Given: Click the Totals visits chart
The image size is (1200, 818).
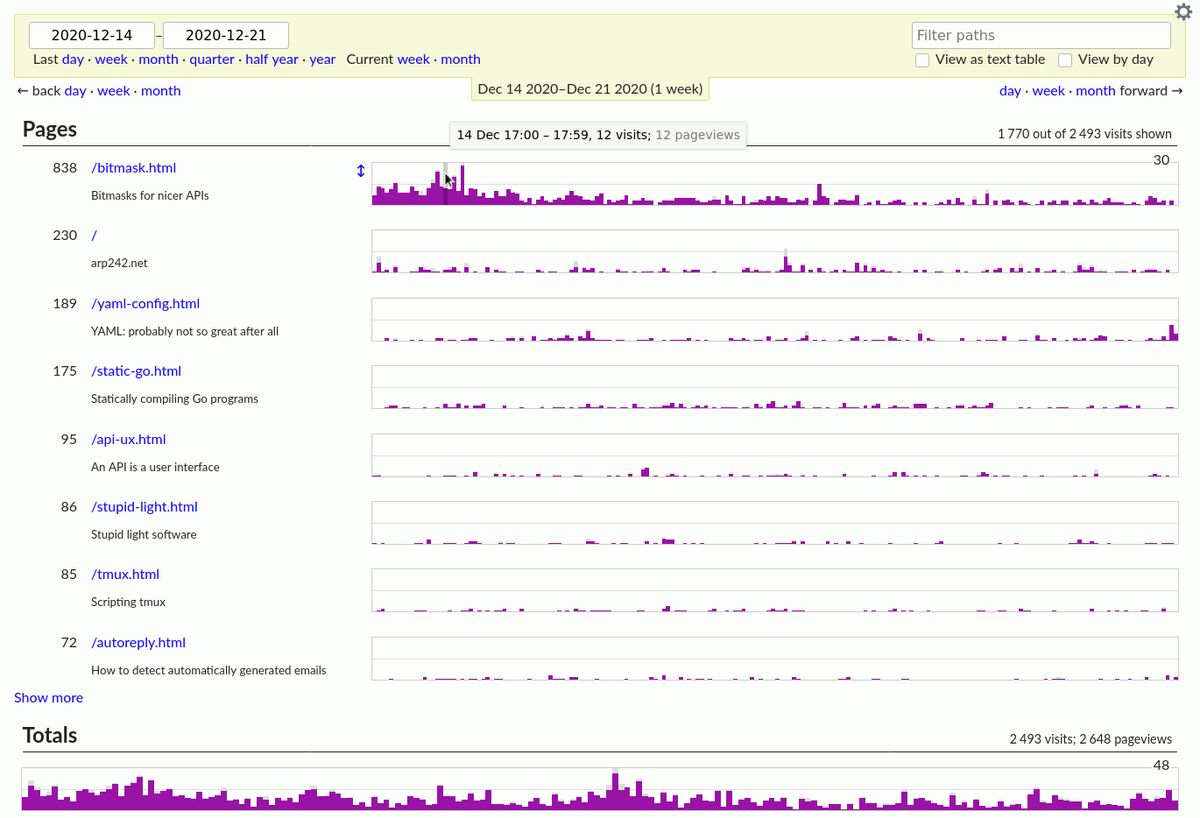Looking at the screenshot, I should click(x=599, y=788).
